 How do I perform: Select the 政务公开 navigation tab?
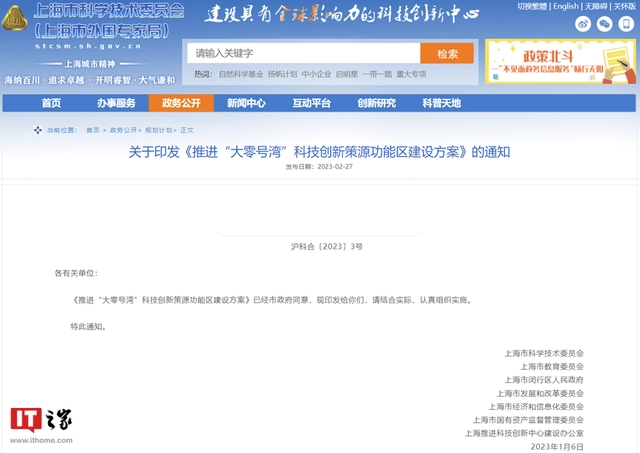181,103
